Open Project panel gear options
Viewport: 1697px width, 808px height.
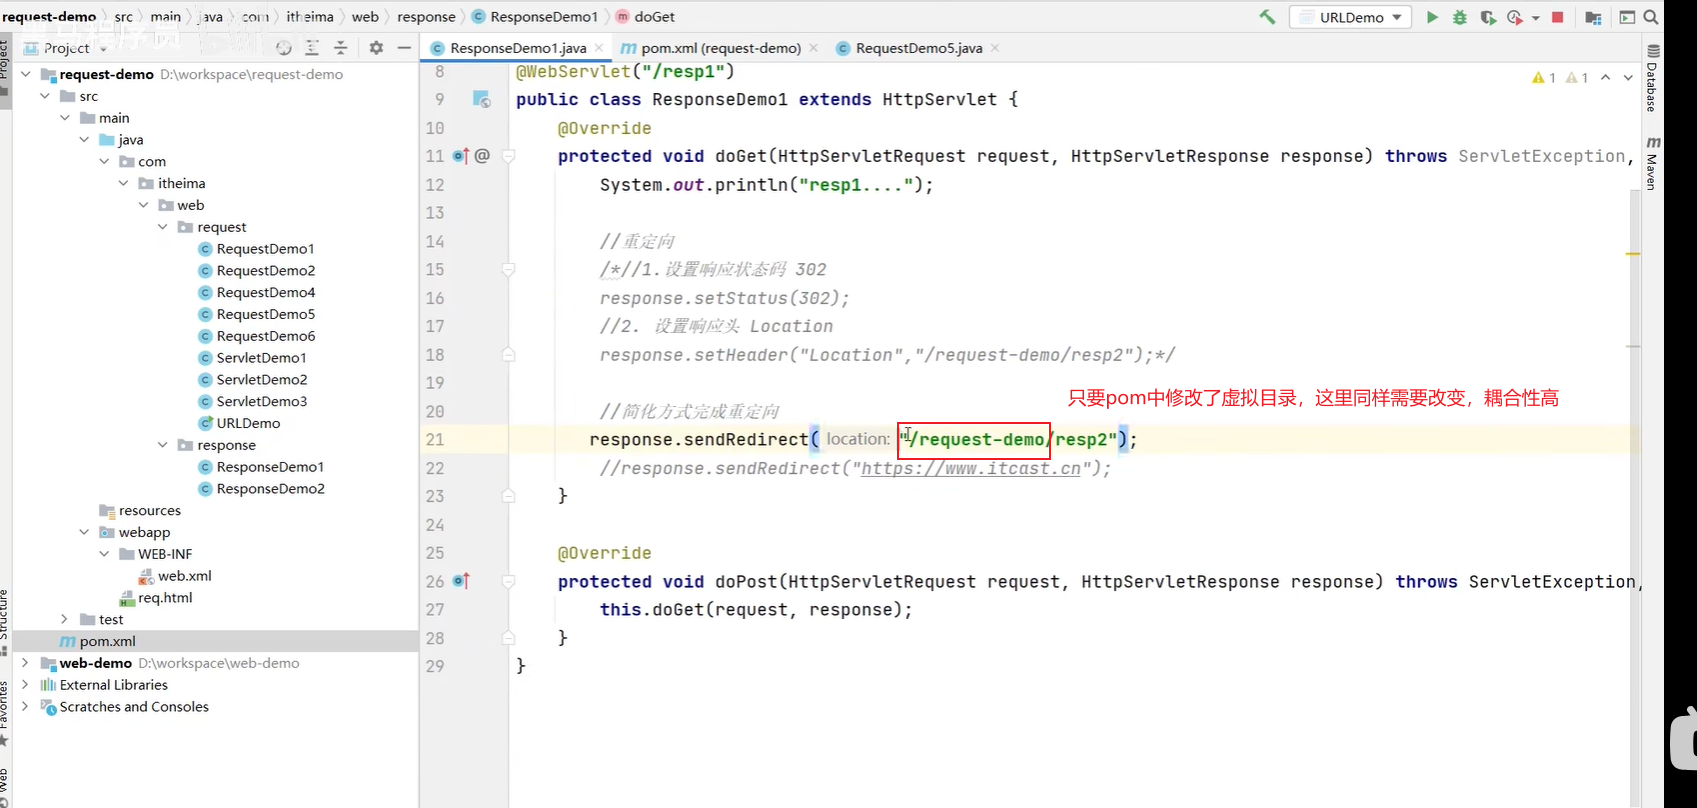click(376, 48)
